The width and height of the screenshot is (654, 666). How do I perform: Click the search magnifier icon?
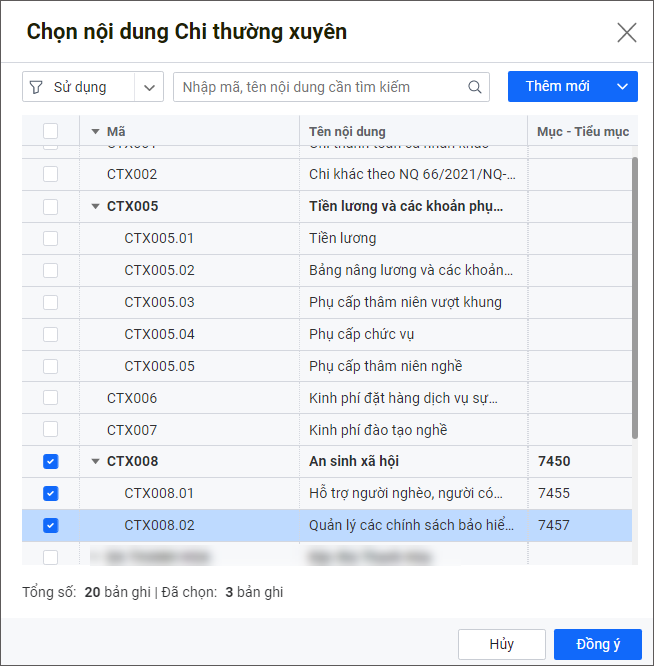pos(475,87)
